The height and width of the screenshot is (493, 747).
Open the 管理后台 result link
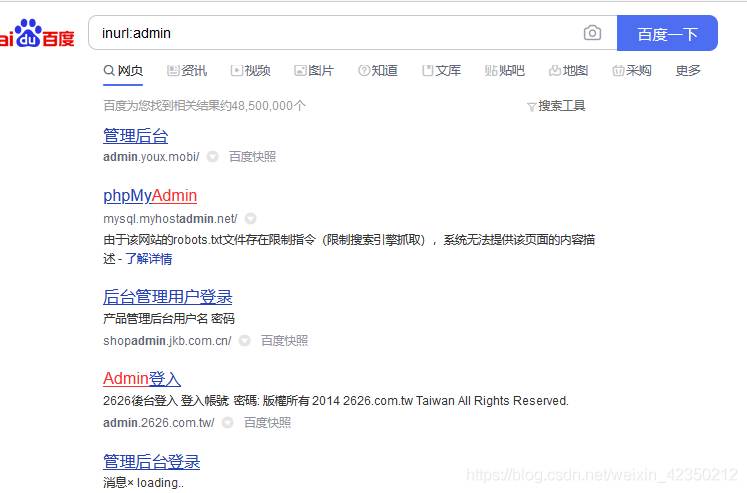point(136,136)
